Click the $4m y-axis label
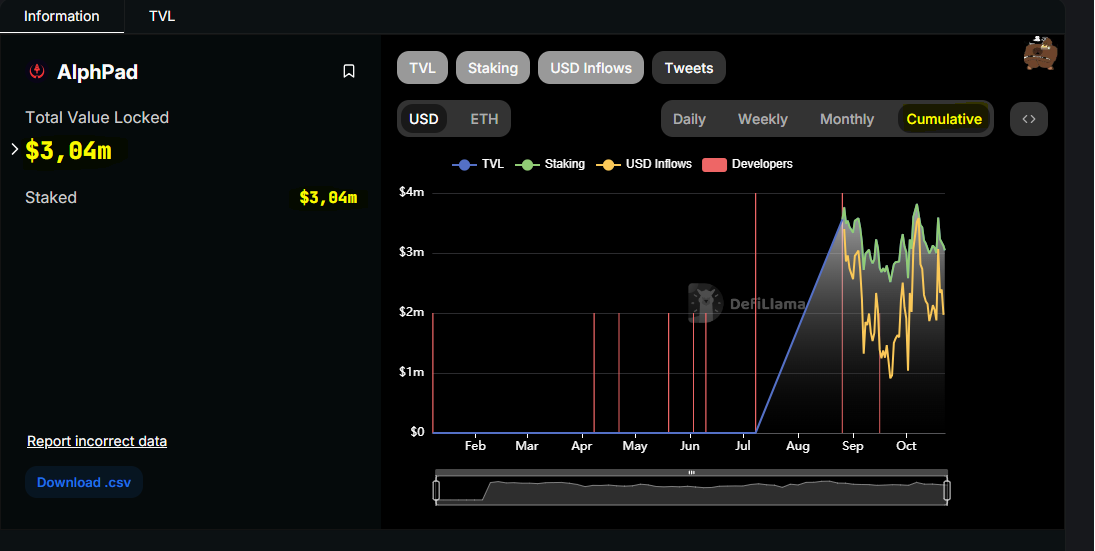1095x551 pixels. pos(411,192)
